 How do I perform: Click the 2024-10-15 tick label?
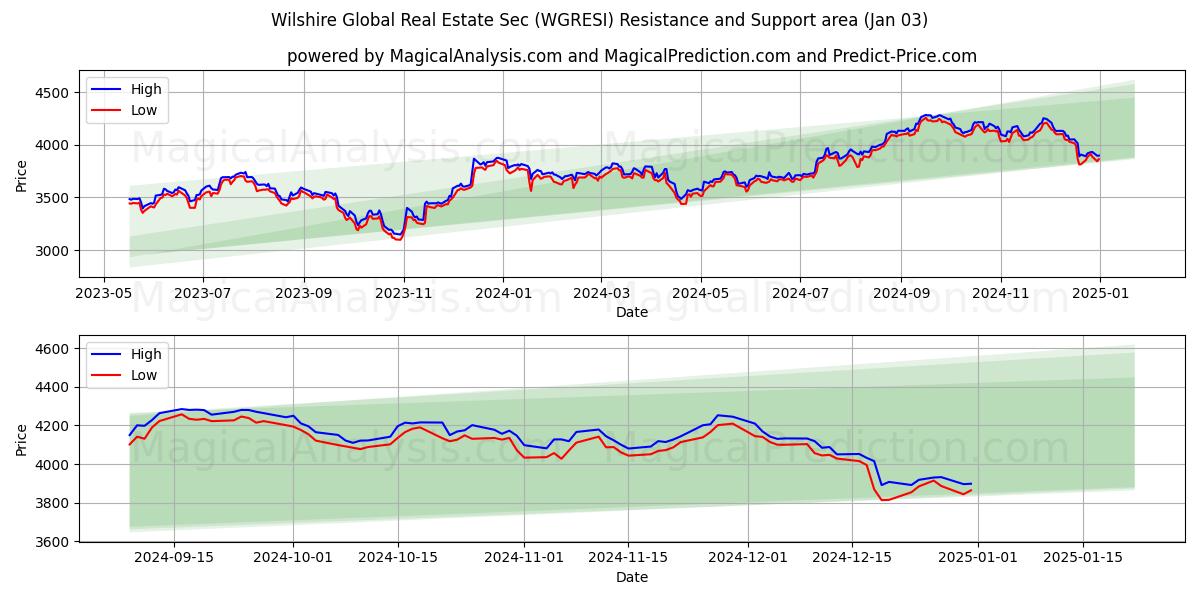398,558
